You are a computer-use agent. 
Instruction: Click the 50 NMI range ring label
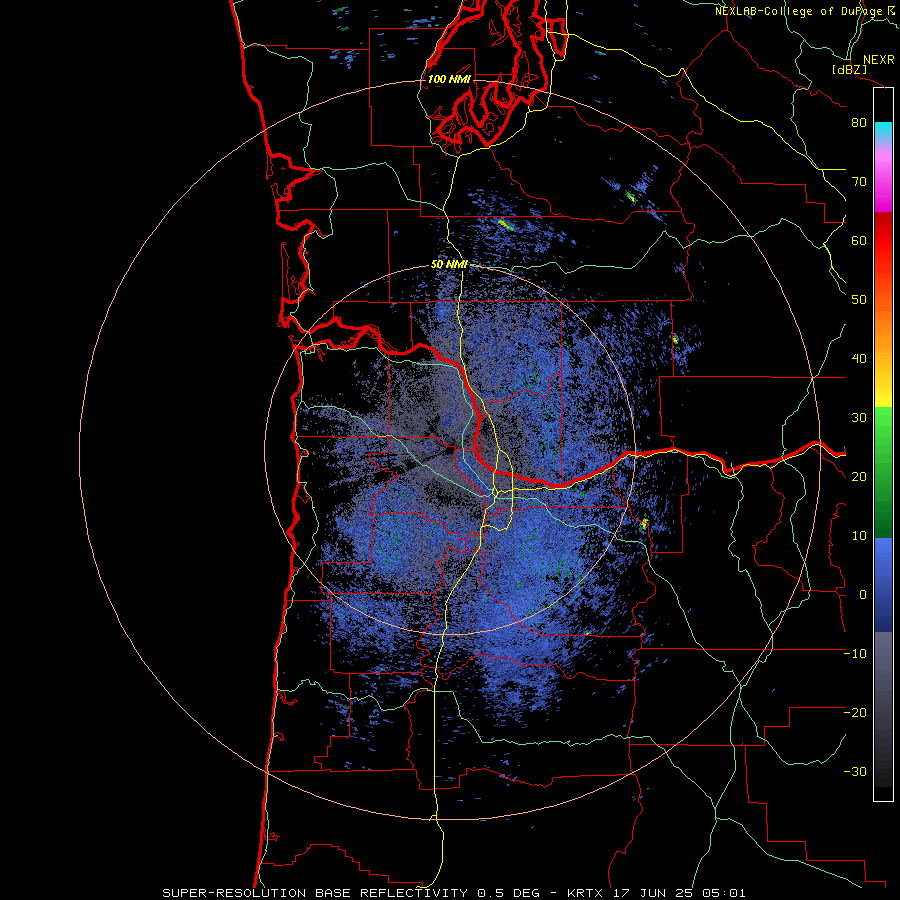click(x=449, y=264)
